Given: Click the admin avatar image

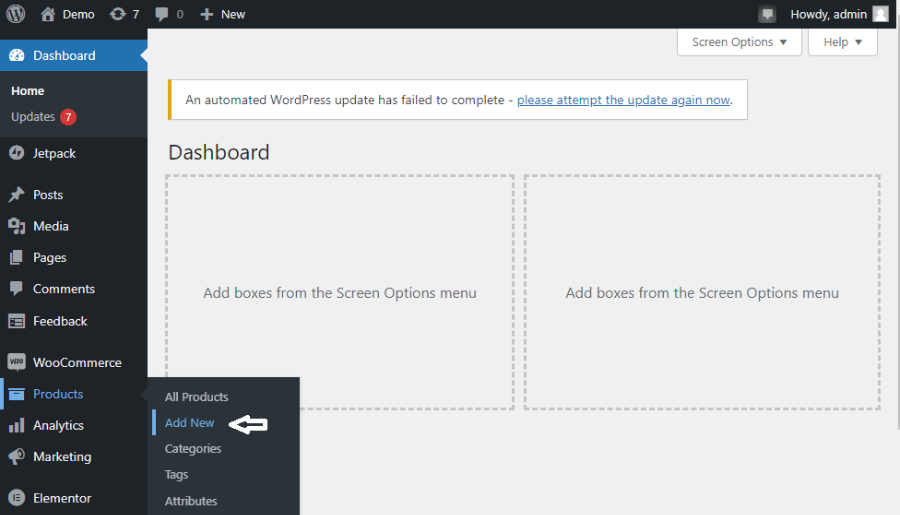Looking at the screenshot, I should [x=880, y=14].
